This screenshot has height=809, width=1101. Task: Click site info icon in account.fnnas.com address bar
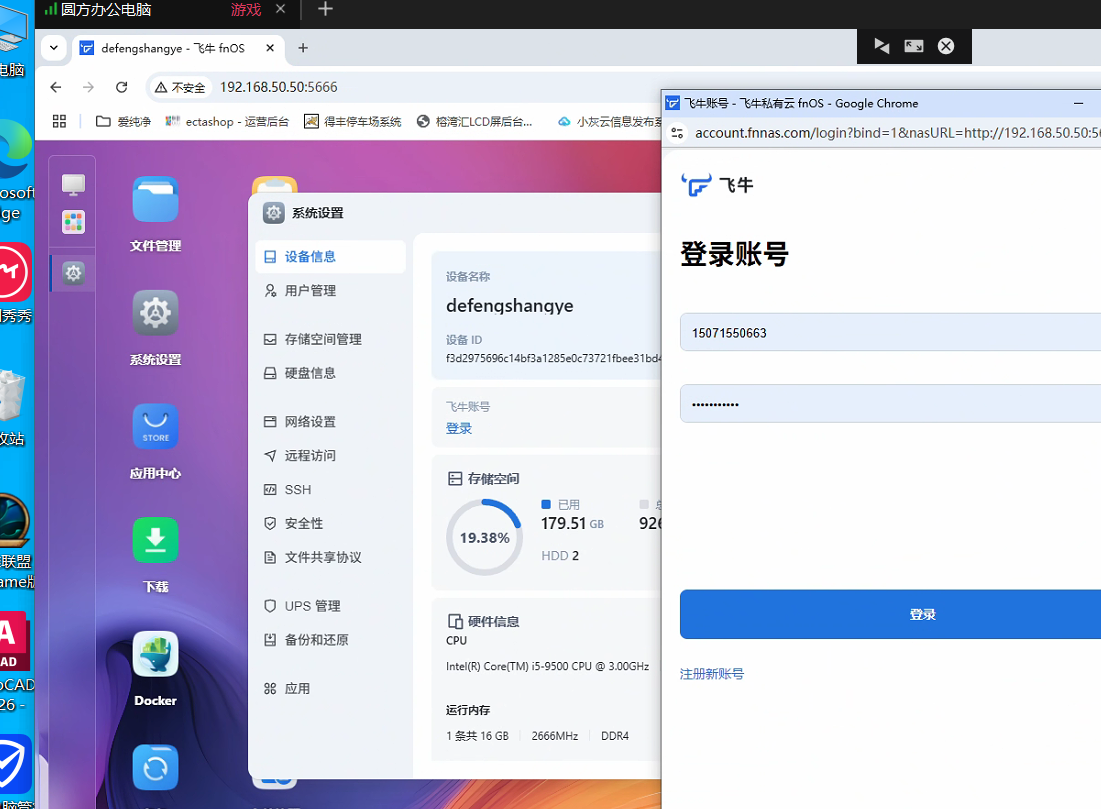[x=677, y=133]
